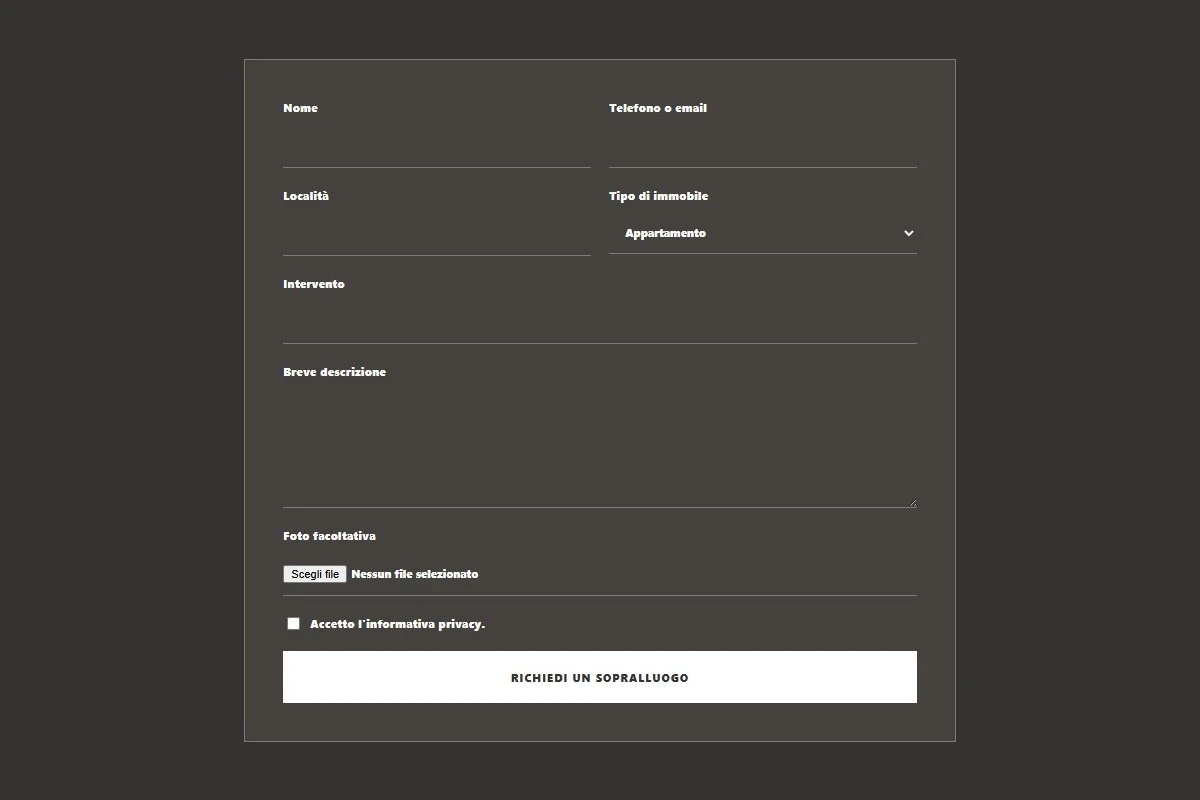This screenshot has width=1200, height=800.
Task: Click the 'Località' label
Action: click(306, 196)
